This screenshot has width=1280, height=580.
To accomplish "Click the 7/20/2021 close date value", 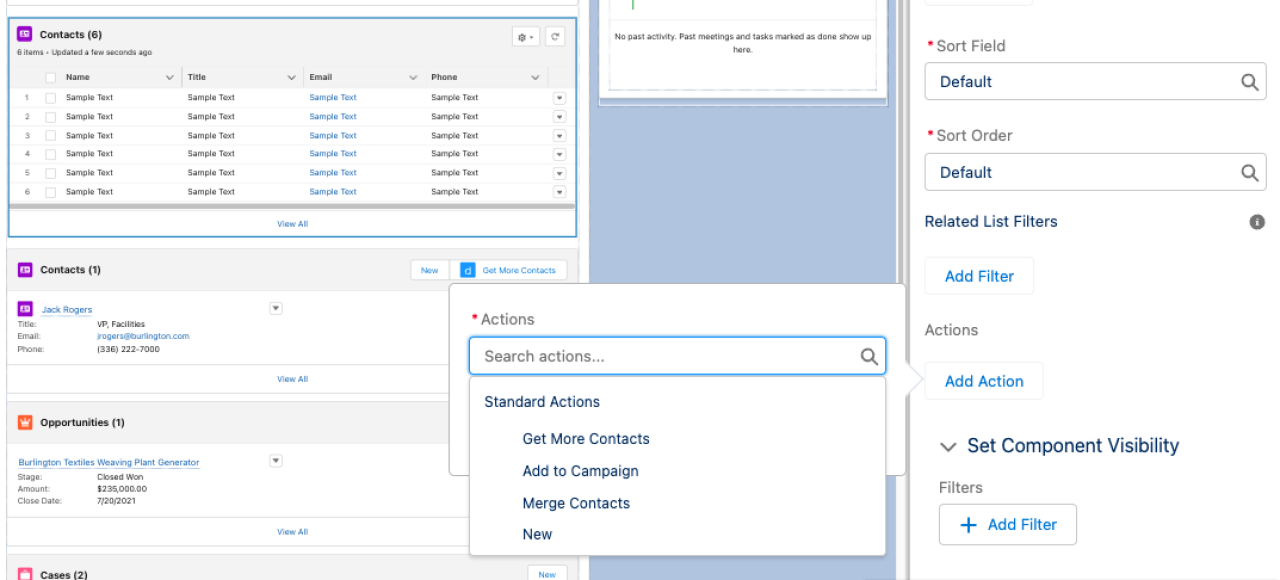I will 116,501.
